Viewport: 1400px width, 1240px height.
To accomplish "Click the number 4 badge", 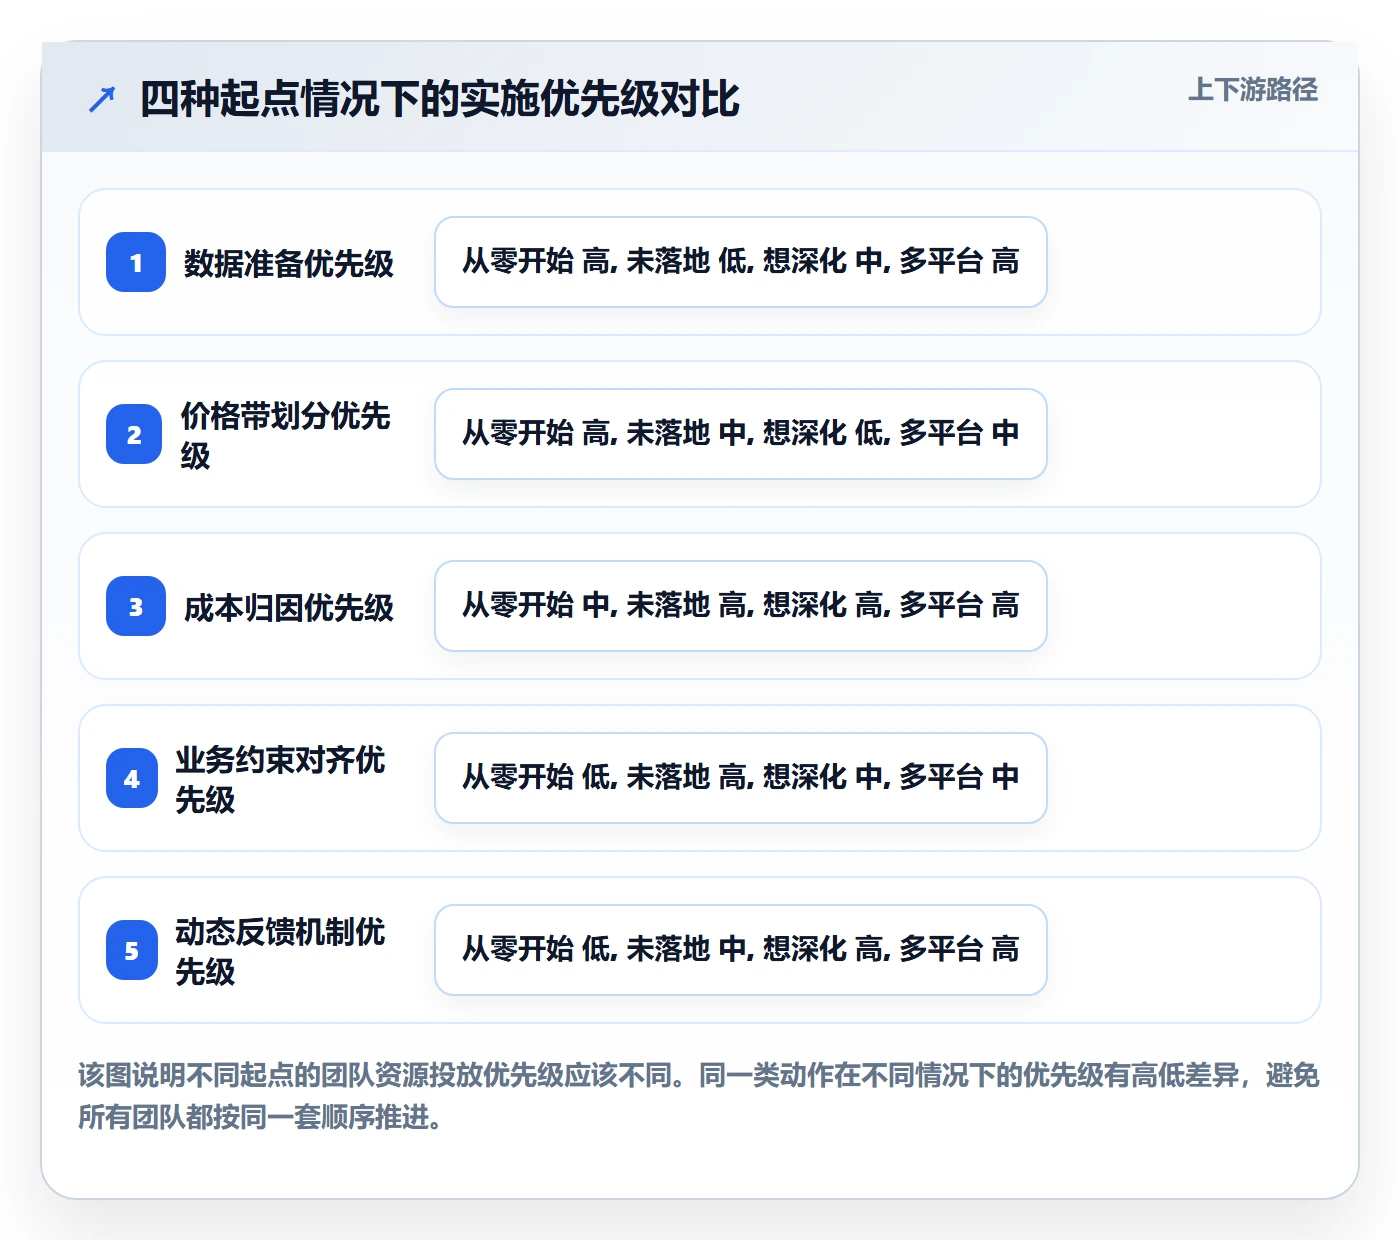I will click(x=132, y=778).
